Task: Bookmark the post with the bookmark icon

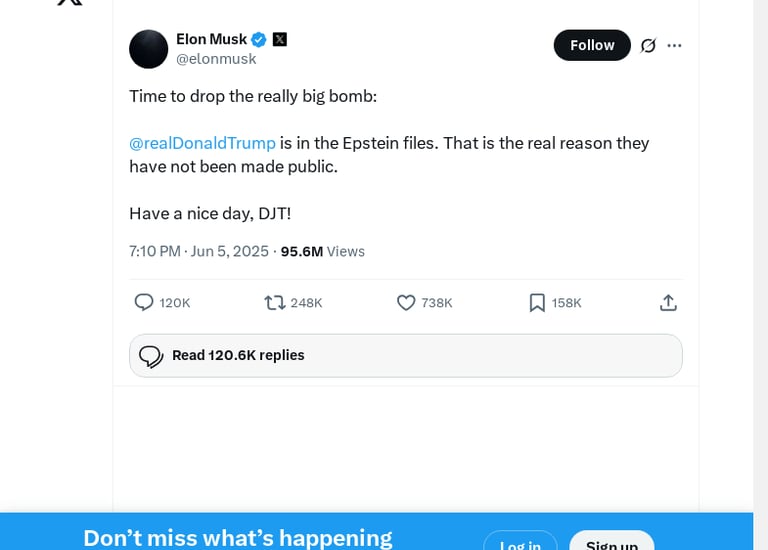Action: pos(537,302)
